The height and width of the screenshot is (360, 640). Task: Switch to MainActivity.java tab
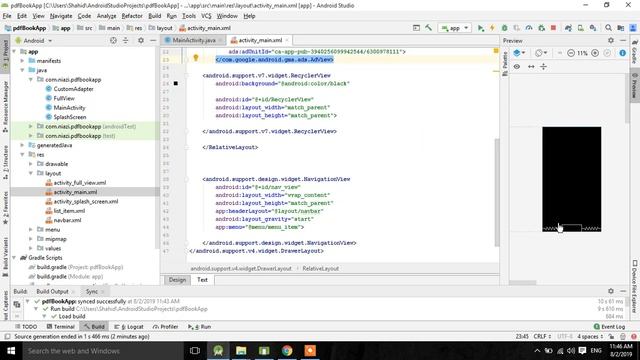point(194,40)
